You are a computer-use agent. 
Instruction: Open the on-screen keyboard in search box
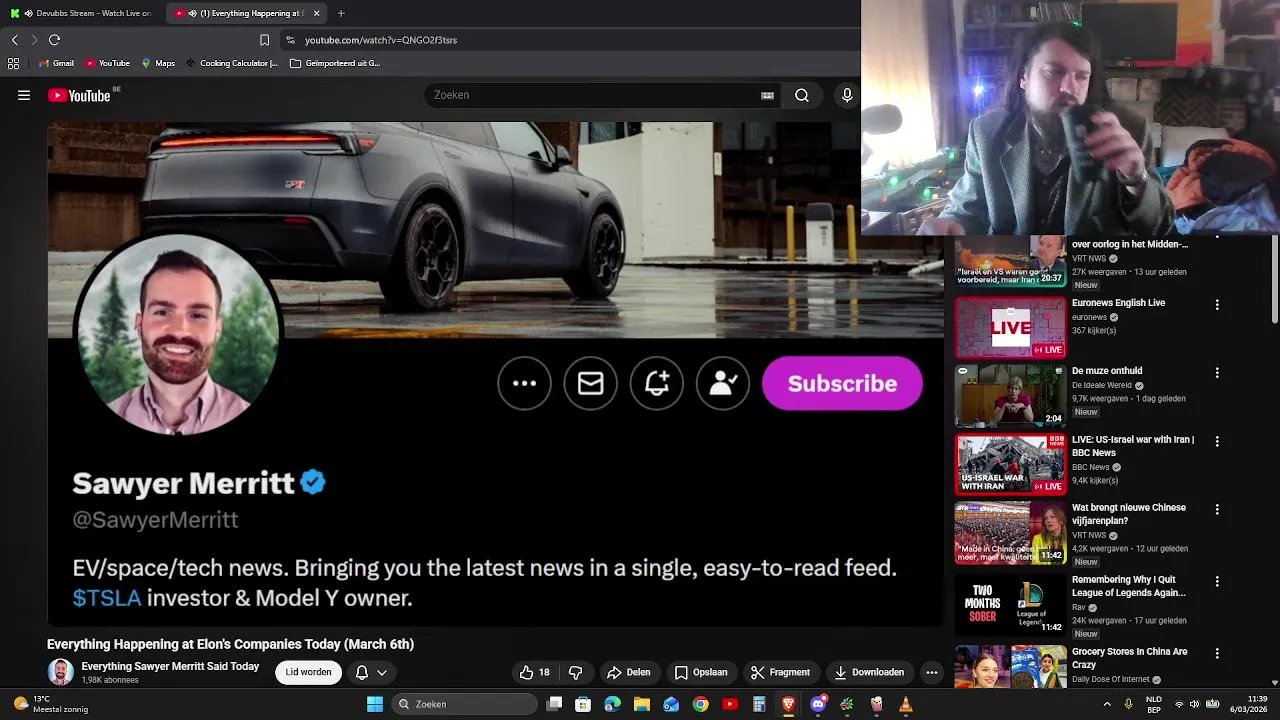[767, 95]
